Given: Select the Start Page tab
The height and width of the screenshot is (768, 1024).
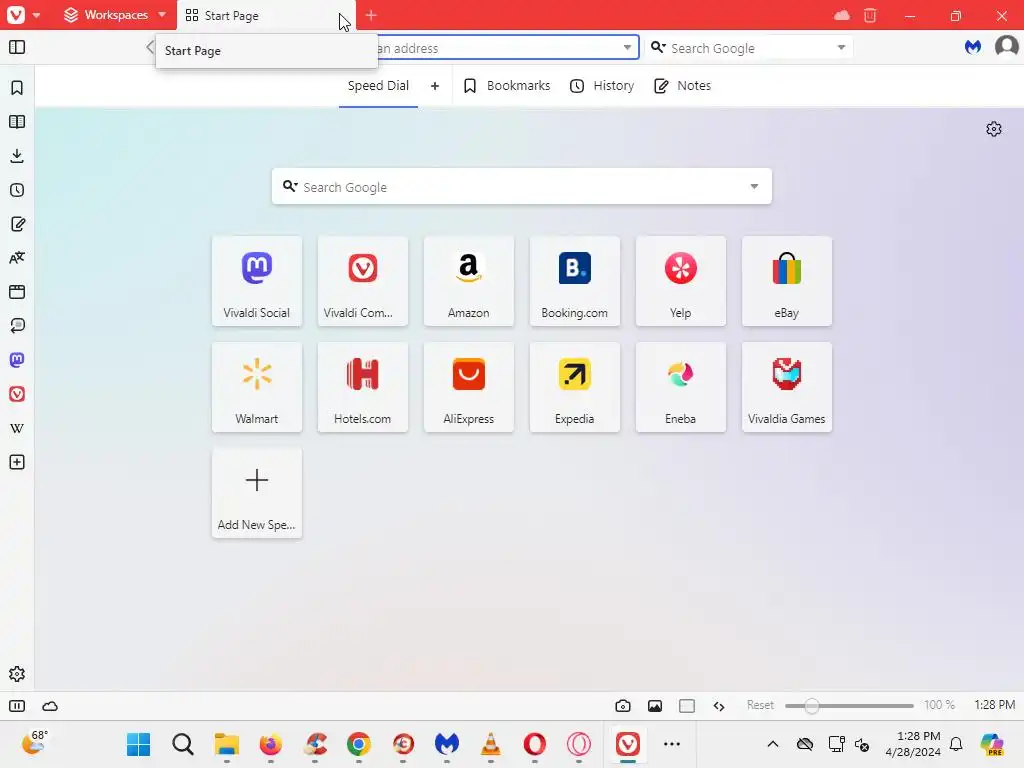Looking at the screenshot, I should [x=266, y=16].
